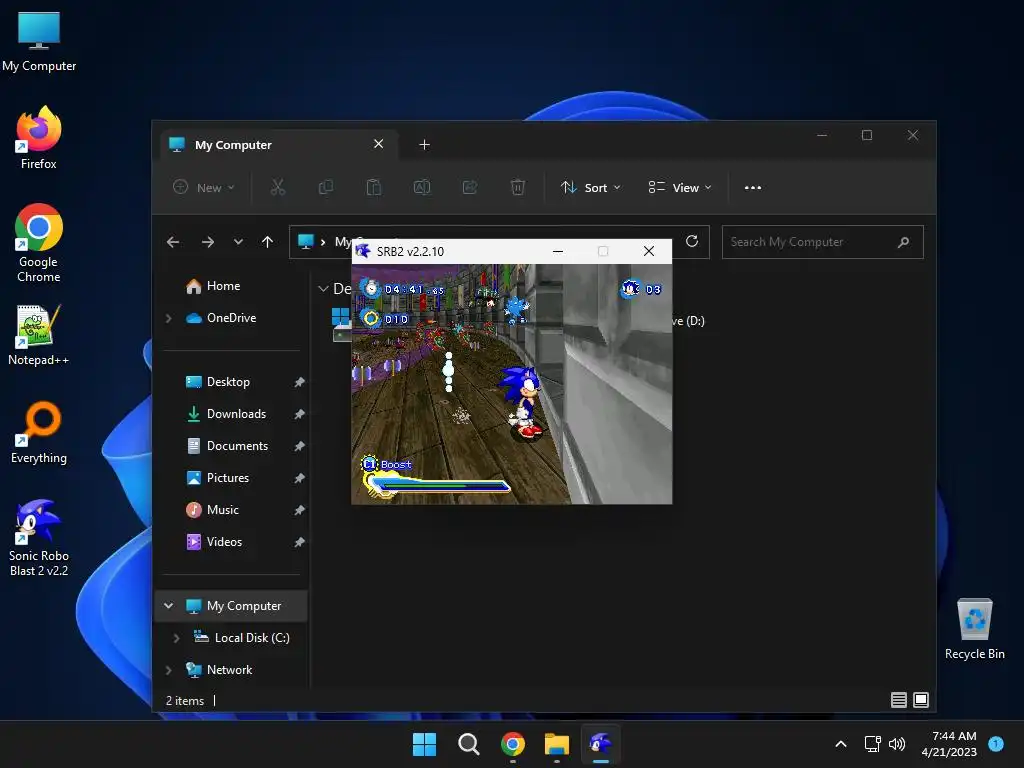Open the notification badge in system tray
The width and height of the screenshot is (1024, 768).
click(996, 743)
